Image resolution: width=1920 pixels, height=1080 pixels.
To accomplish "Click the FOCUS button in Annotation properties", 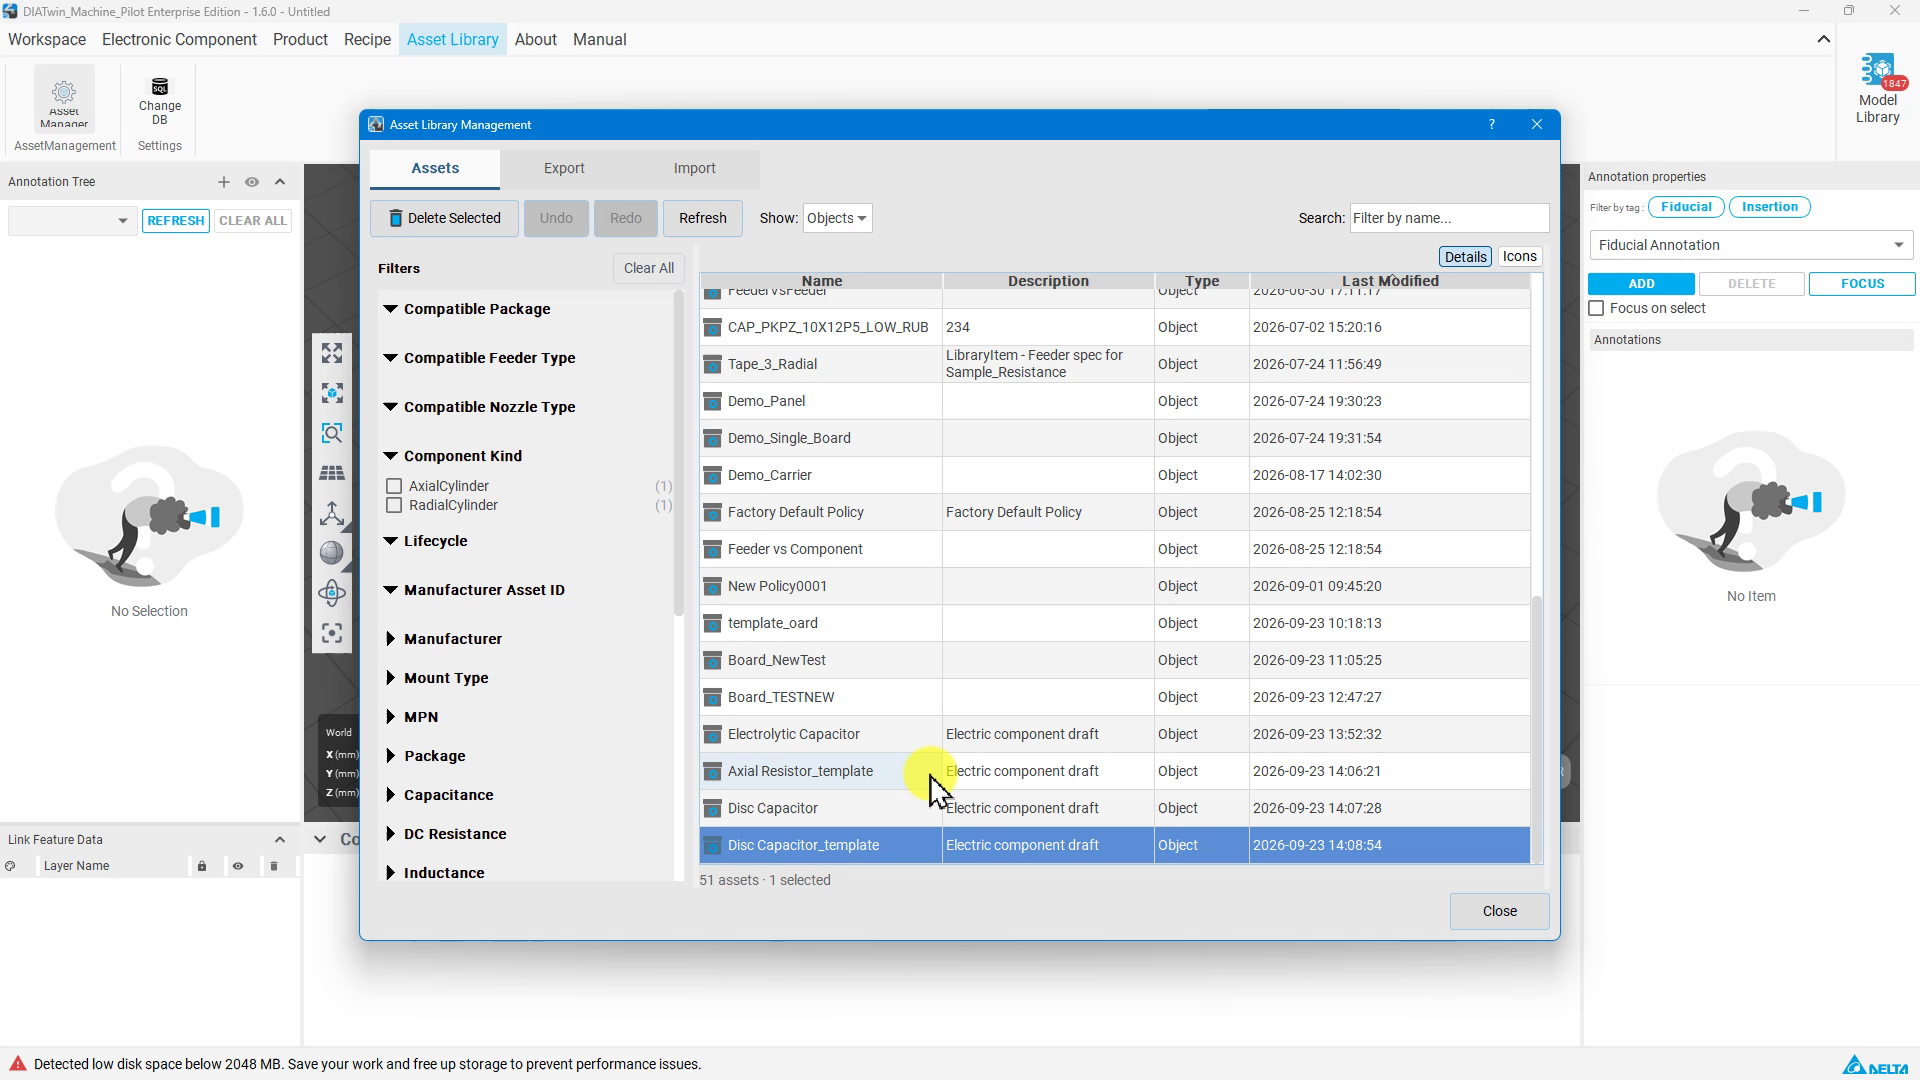I will pos(1862,284).
